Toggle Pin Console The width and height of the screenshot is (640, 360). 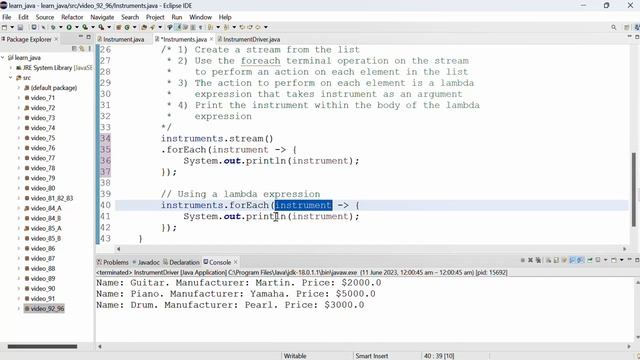590,260
